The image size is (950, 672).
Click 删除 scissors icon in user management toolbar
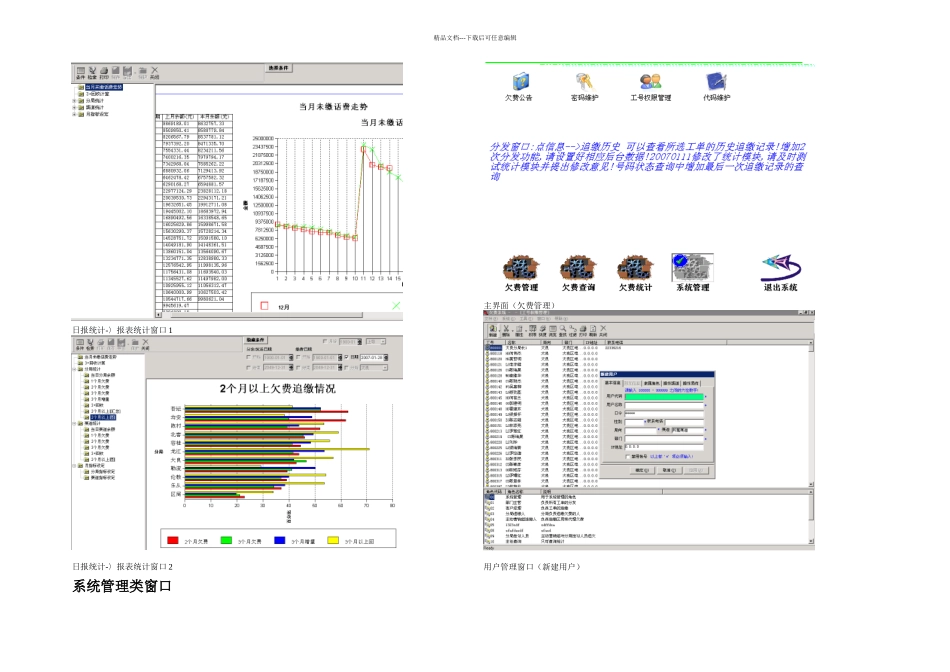click(506, 330)
